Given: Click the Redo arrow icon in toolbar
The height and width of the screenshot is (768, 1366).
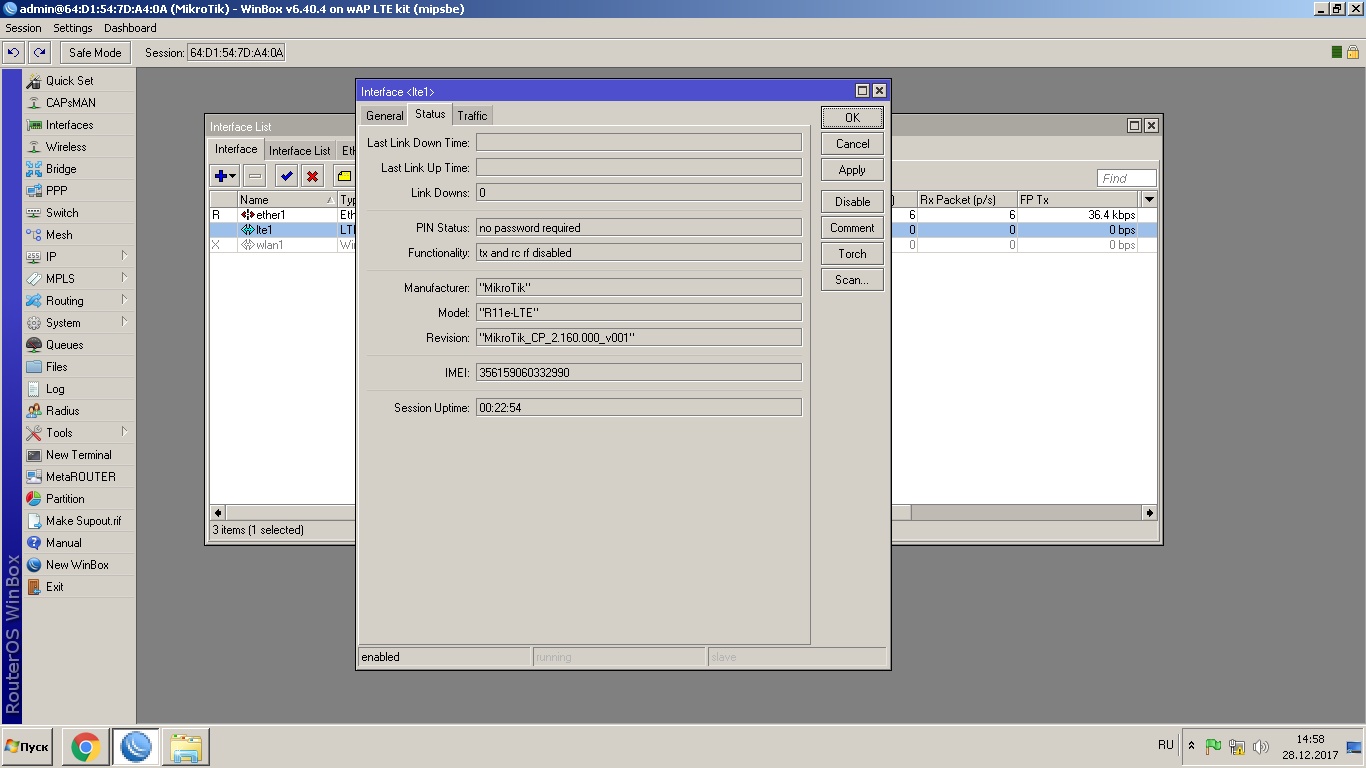Looking at the screenshot, I should pos(40,52).
